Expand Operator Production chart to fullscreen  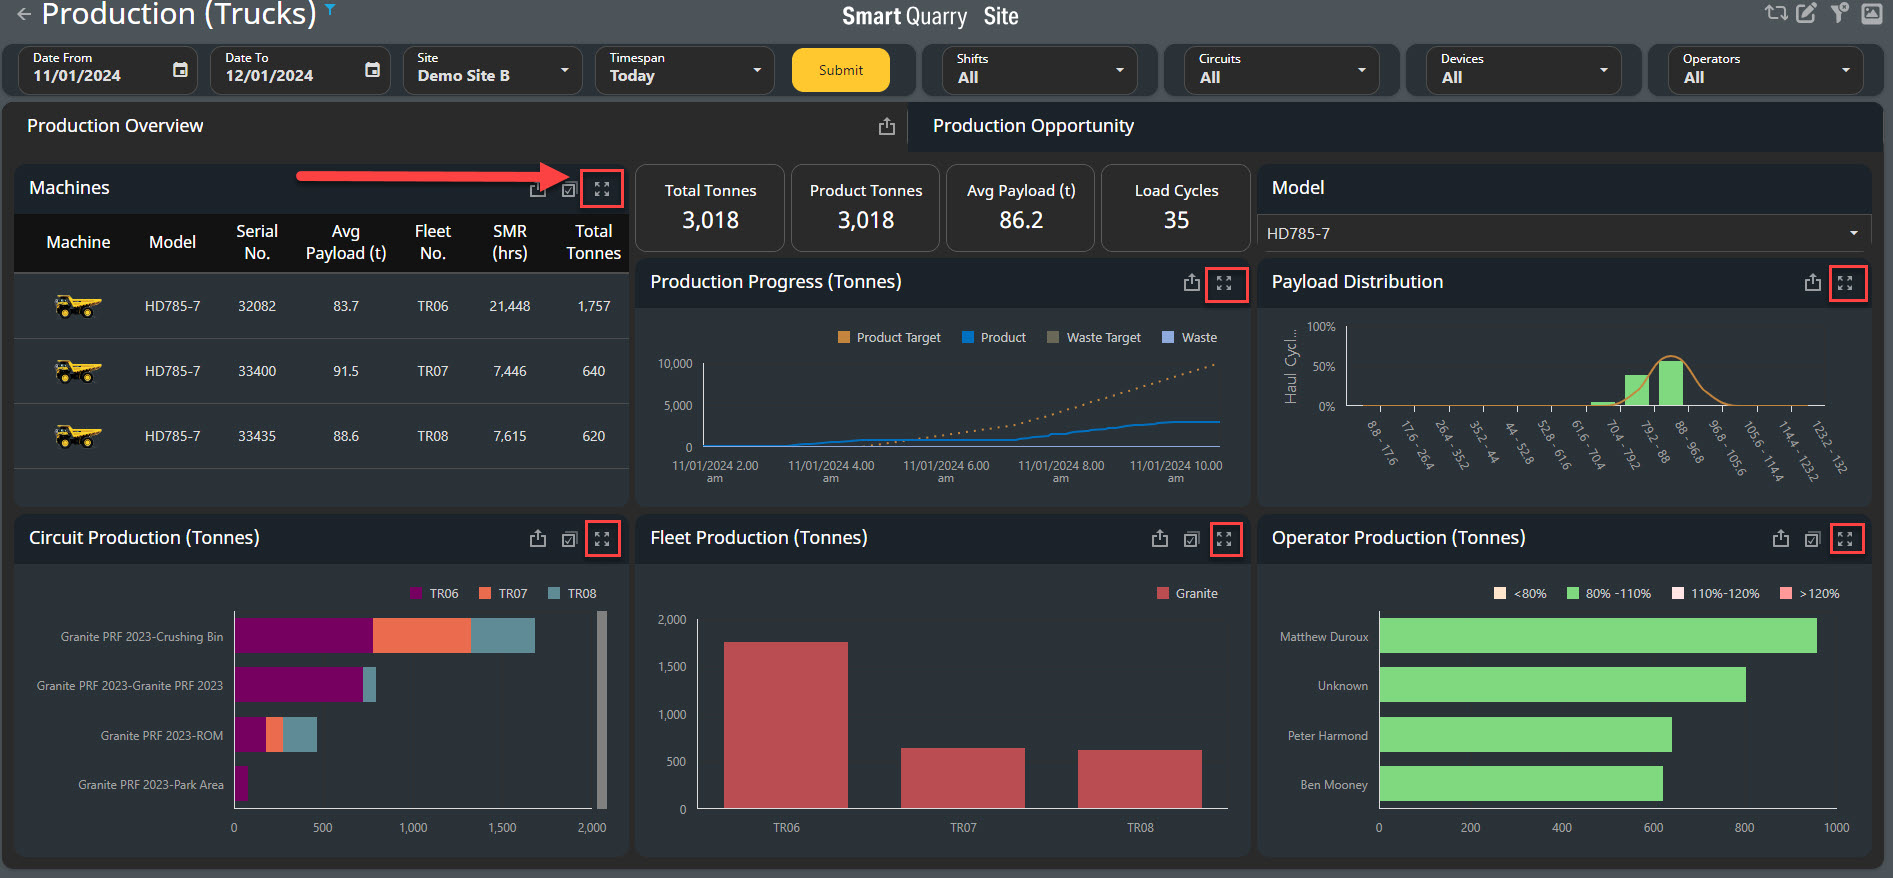coord(1845,539)
